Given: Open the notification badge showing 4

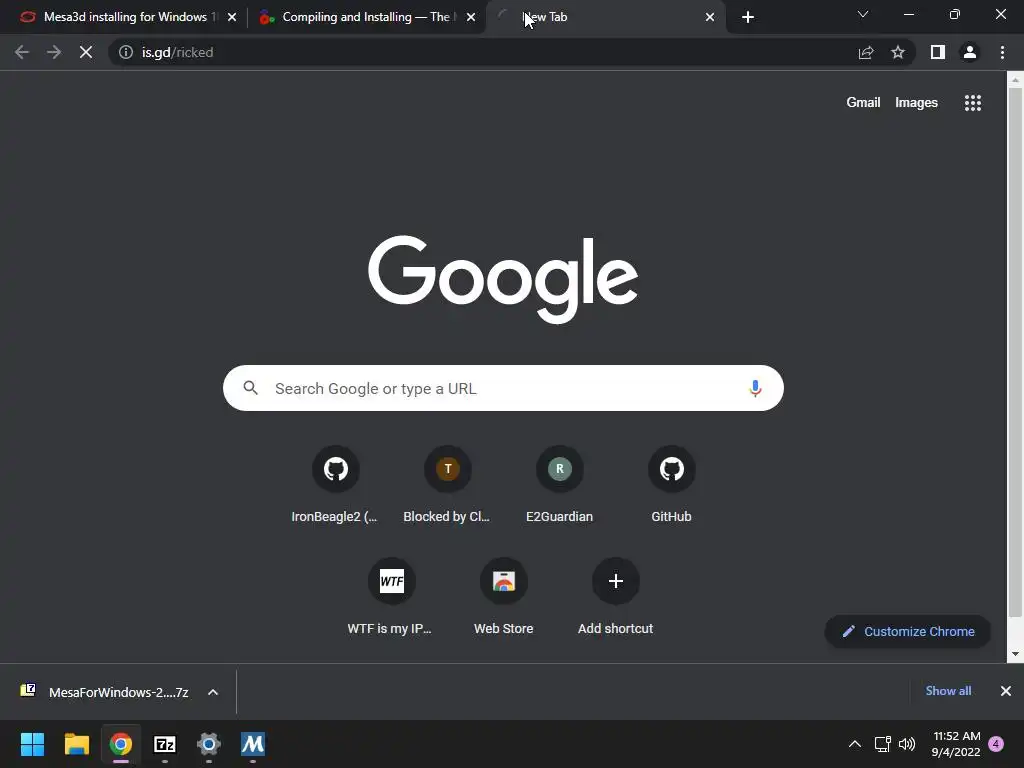Looking at the screenshot, I should click(x=996, y=744).
